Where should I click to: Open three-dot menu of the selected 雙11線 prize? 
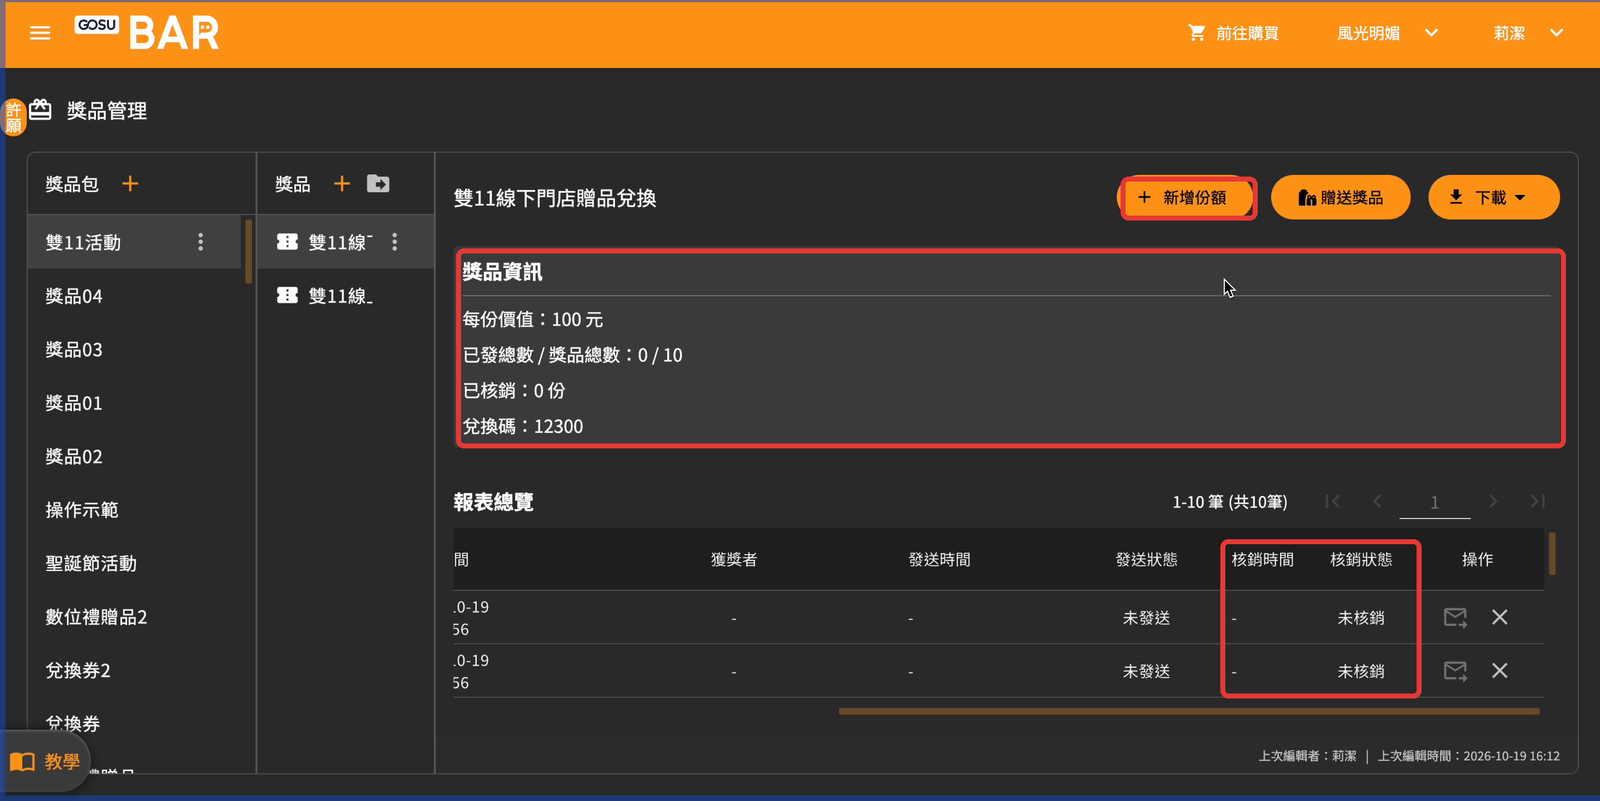point(395,242)
